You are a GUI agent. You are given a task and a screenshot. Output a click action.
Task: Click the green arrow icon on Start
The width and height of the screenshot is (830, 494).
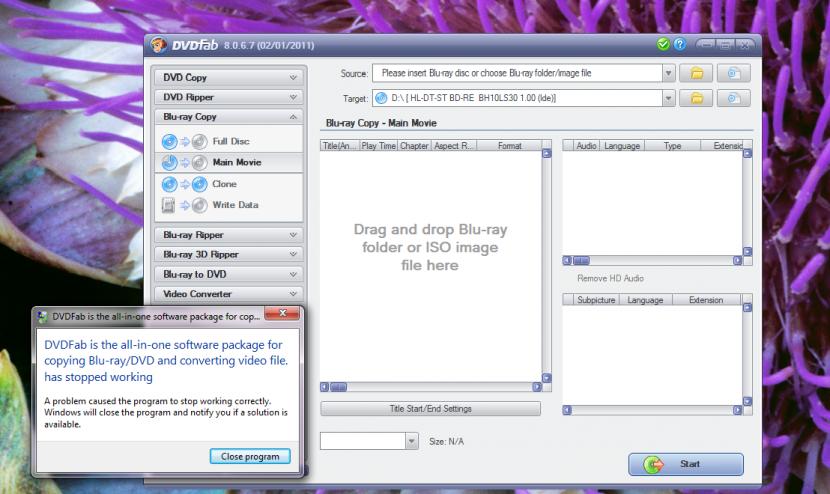click(x=653, y=464)
